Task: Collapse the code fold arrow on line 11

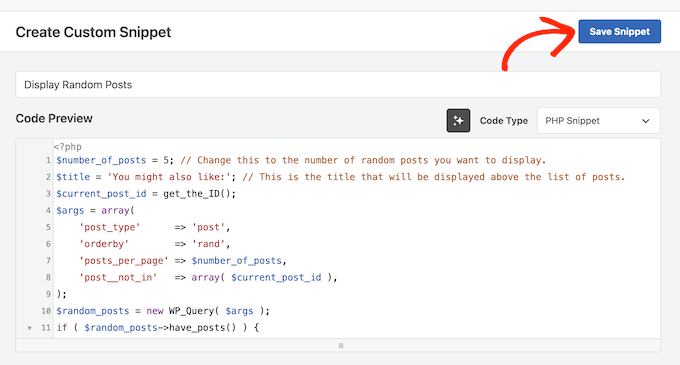Action: (29, 328)
